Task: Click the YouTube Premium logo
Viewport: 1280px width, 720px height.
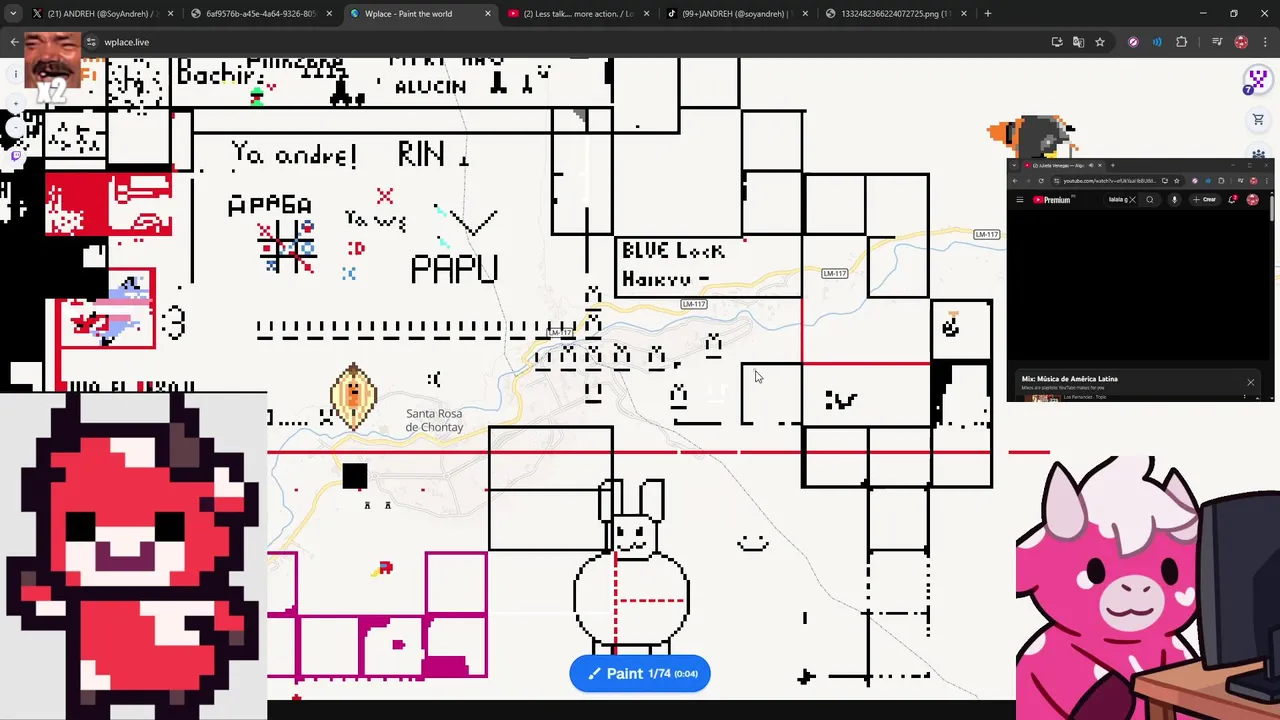Action: pyautogui.click(x=1052, y=200)
